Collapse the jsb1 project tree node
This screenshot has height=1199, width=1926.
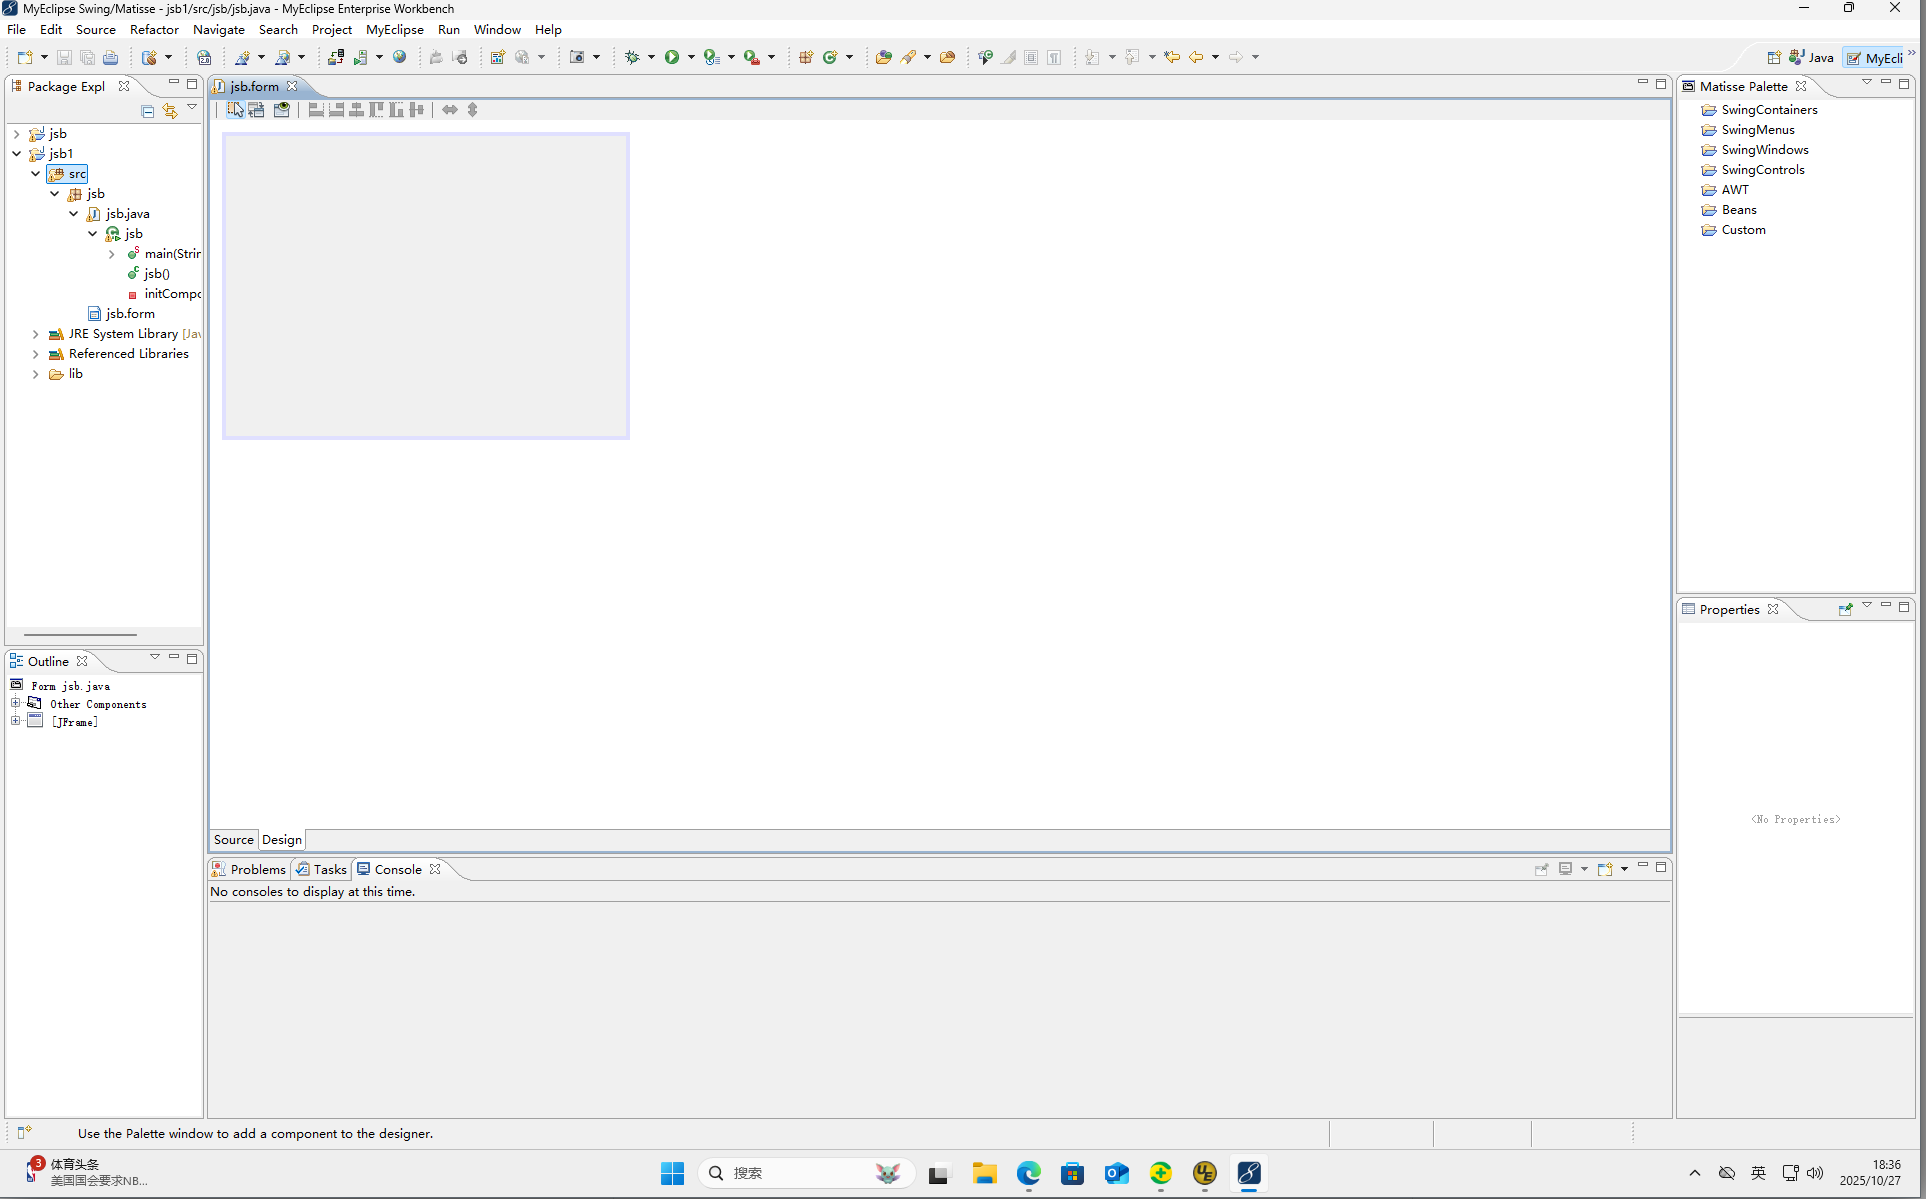pos(17,154)
